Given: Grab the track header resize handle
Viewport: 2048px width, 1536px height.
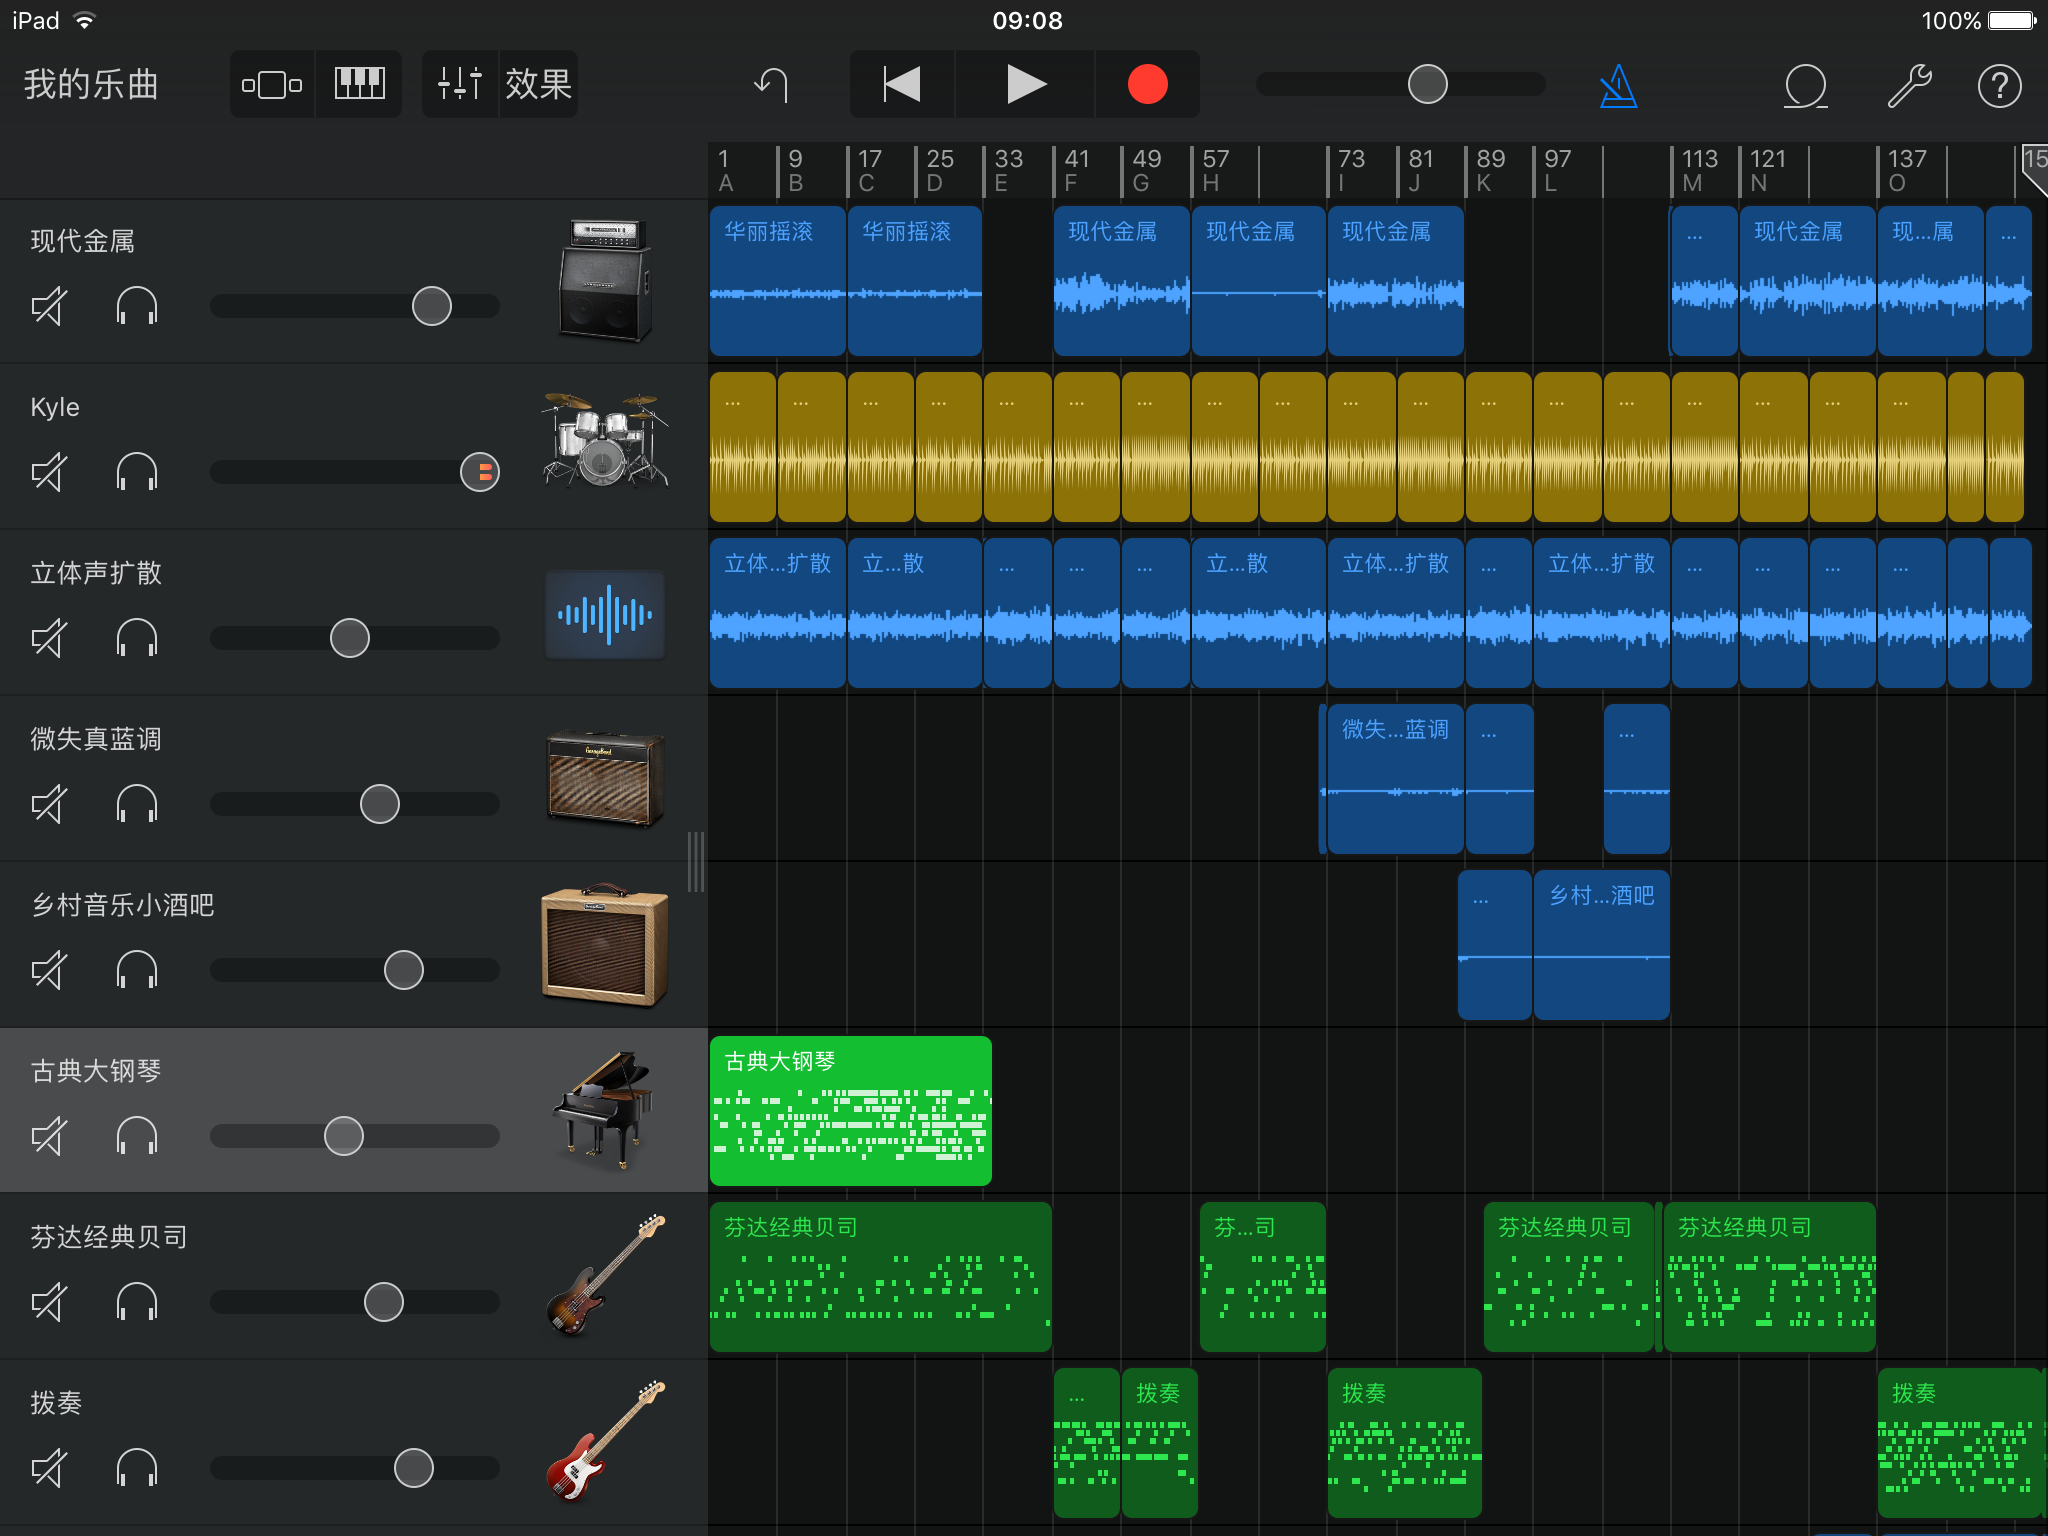Looking at the screenshot, I should pyautogui.click(x=696, y=861).
